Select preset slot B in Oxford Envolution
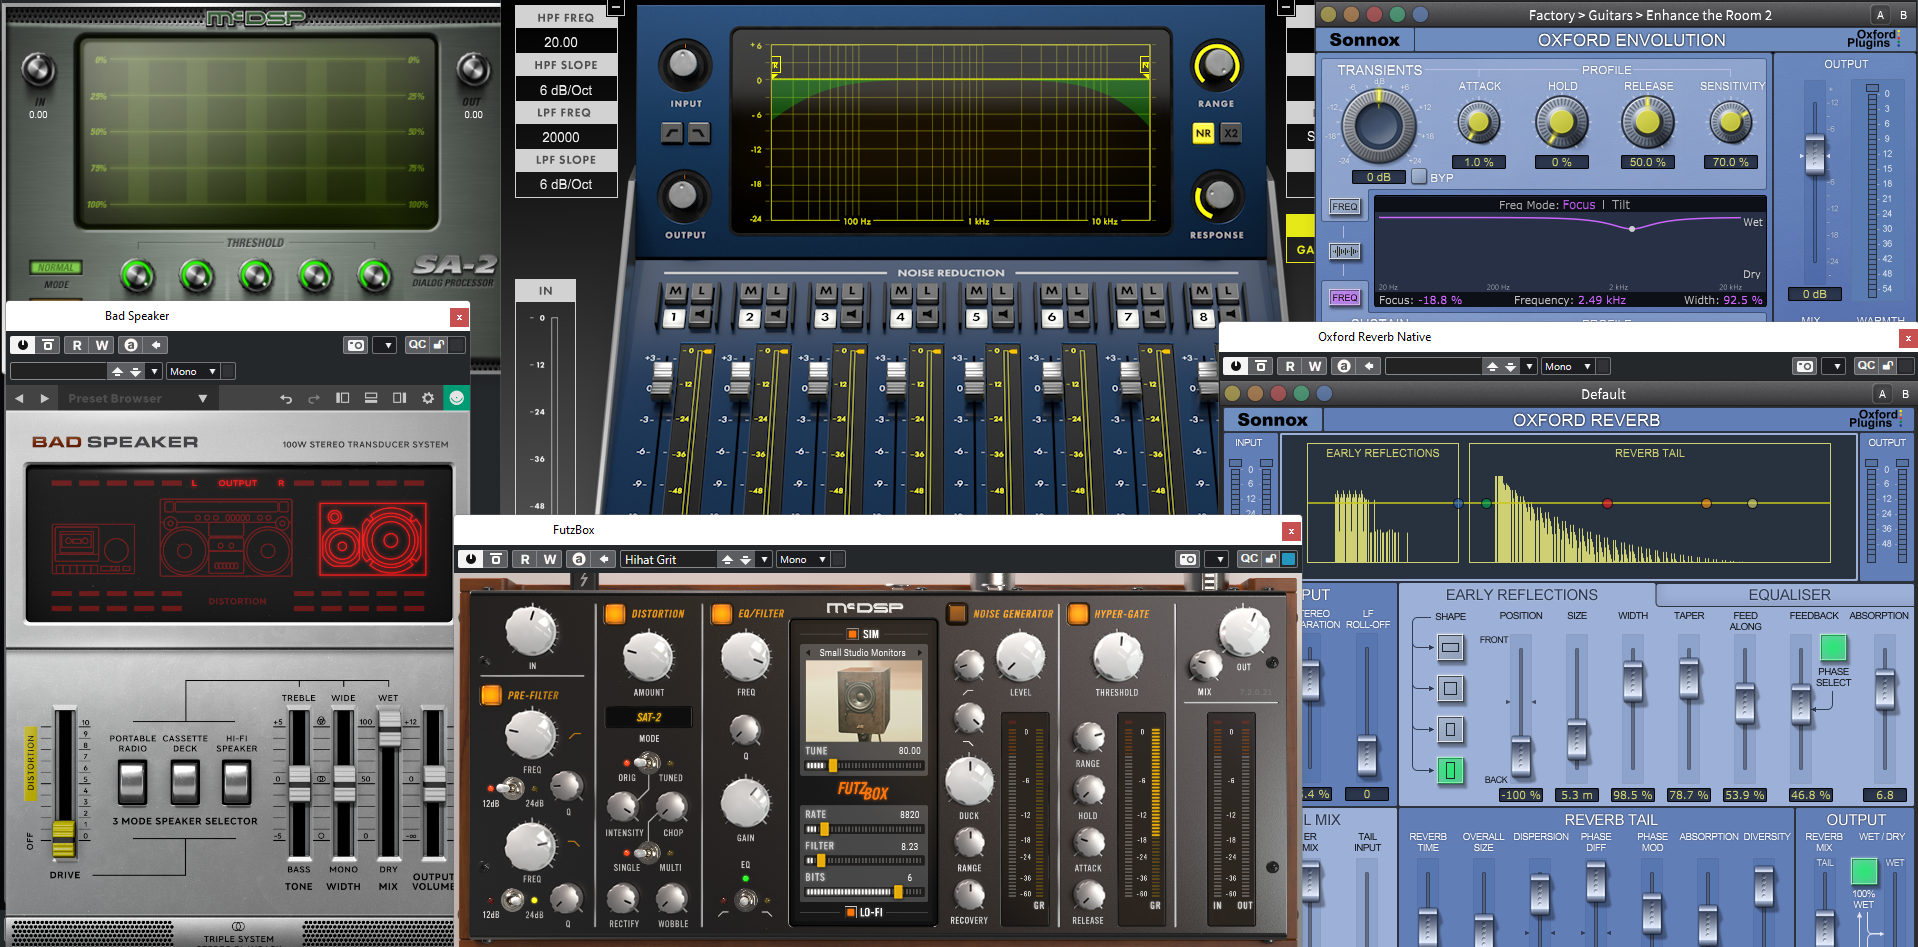The image size is (1918, 947). 1903,15
